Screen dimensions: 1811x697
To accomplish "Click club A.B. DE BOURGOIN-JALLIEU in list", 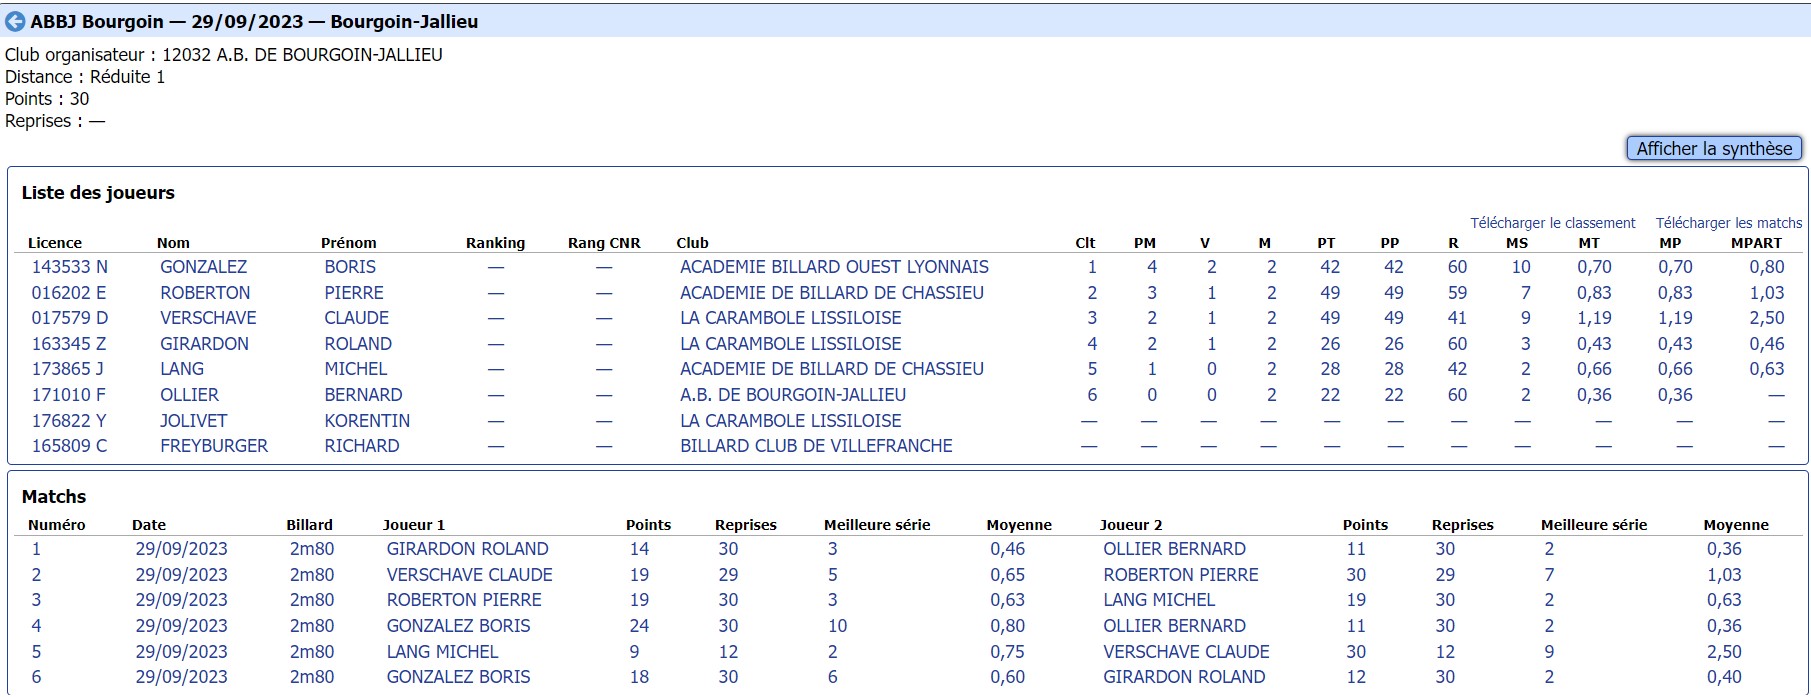I will [x=793, y=395].
